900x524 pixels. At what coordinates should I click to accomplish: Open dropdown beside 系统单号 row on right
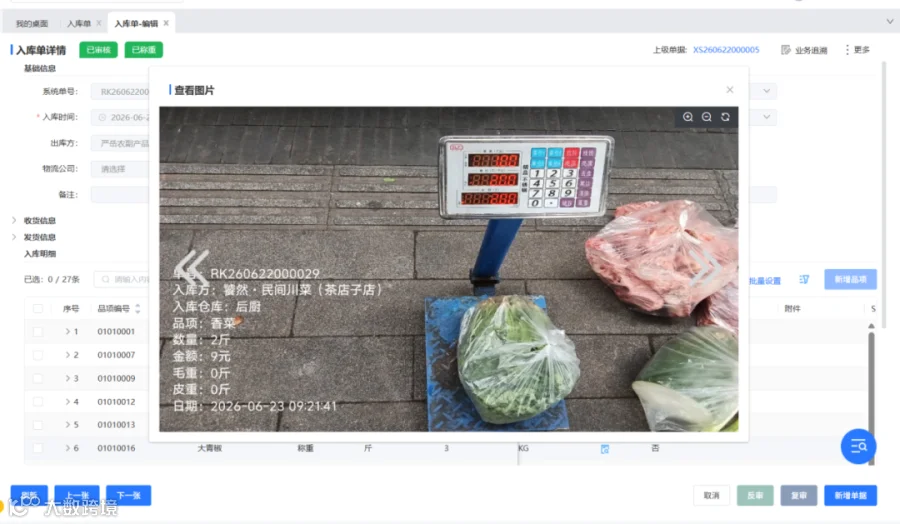[766, 91]
